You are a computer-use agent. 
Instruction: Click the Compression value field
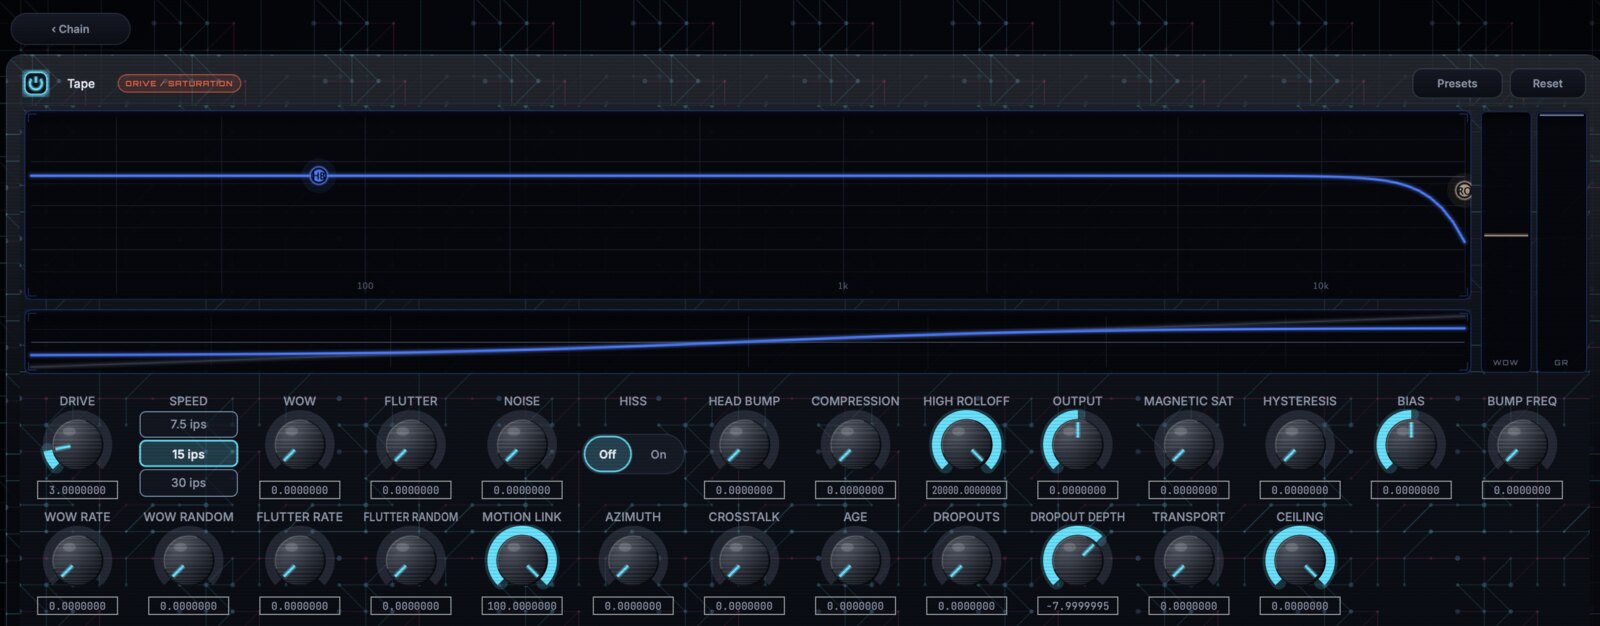point(854,490)
